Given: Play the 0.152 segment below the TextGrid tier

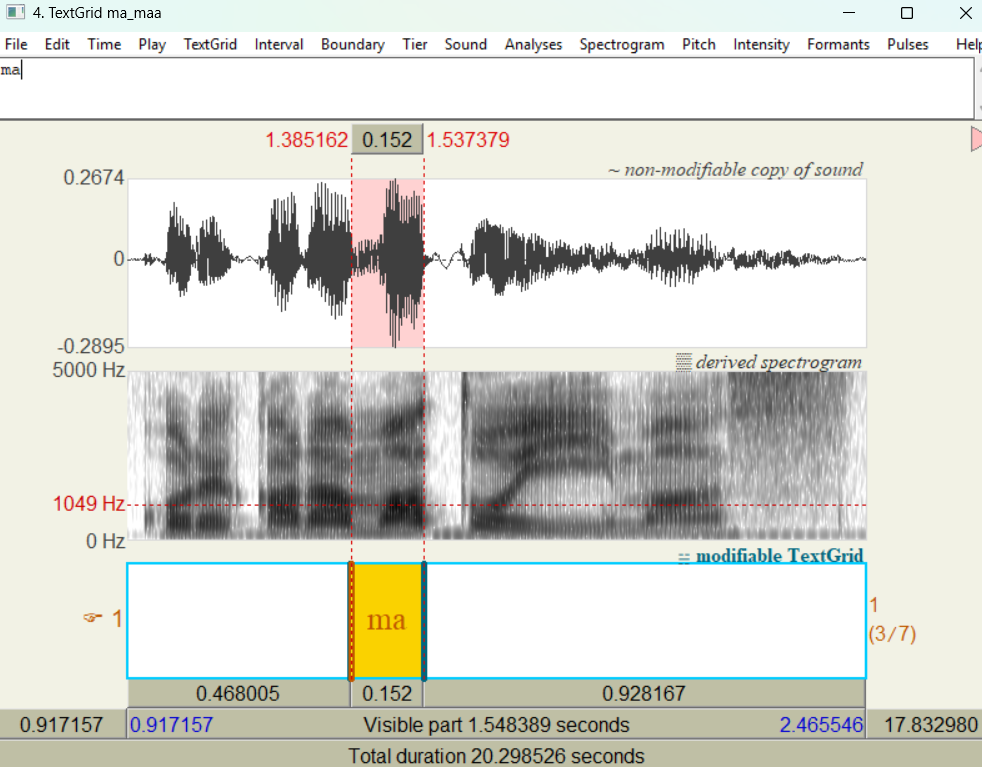Looking at the screenshot, I should coord(387,694).
